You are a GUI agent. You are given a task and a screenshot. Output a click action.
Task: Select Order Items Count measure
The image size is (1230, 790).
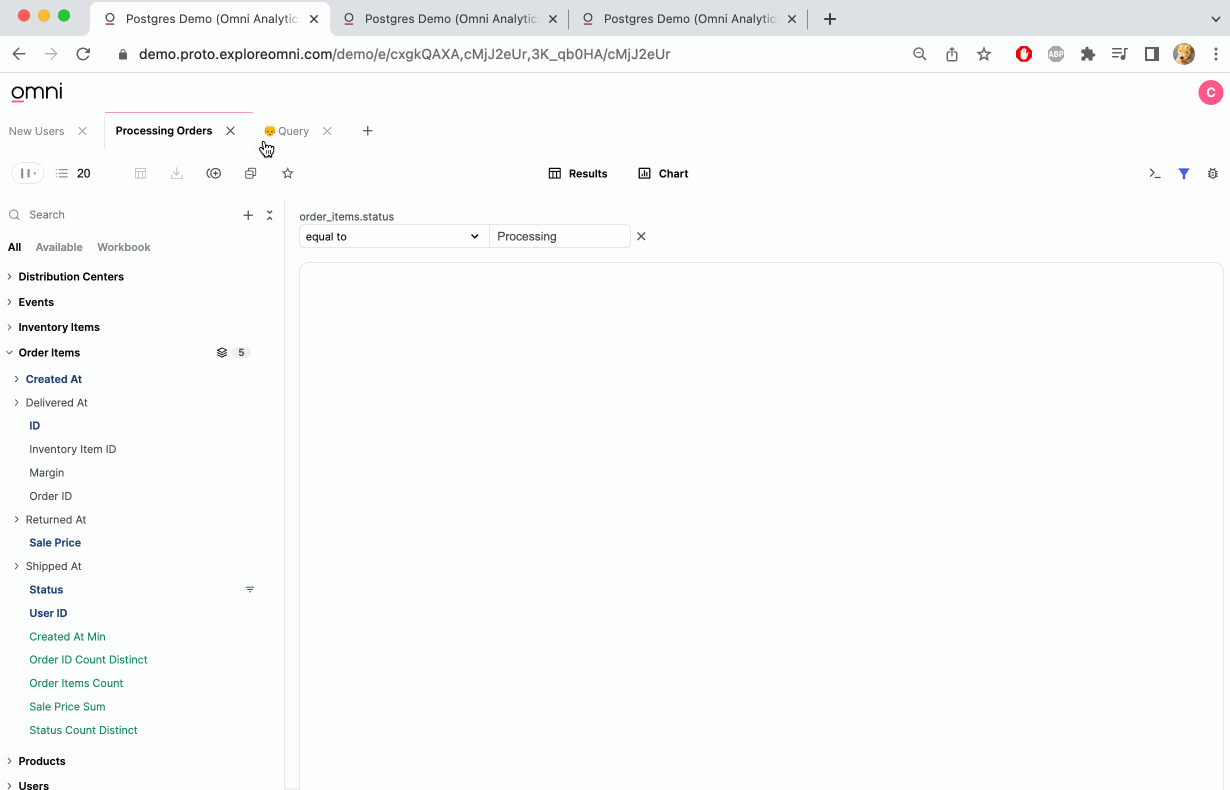[x=76, y=683]
